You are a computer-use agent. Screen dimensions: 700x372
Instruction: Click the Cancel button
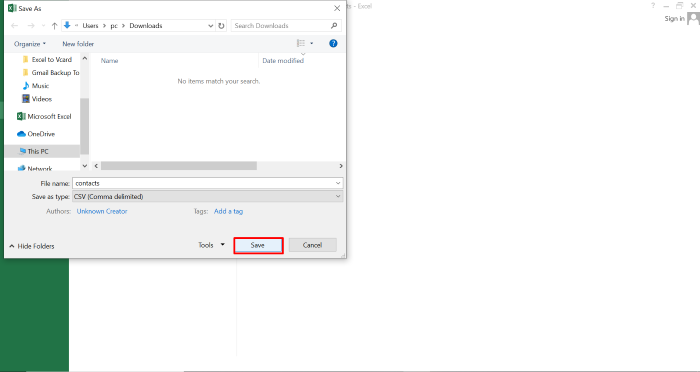point(312,245)
